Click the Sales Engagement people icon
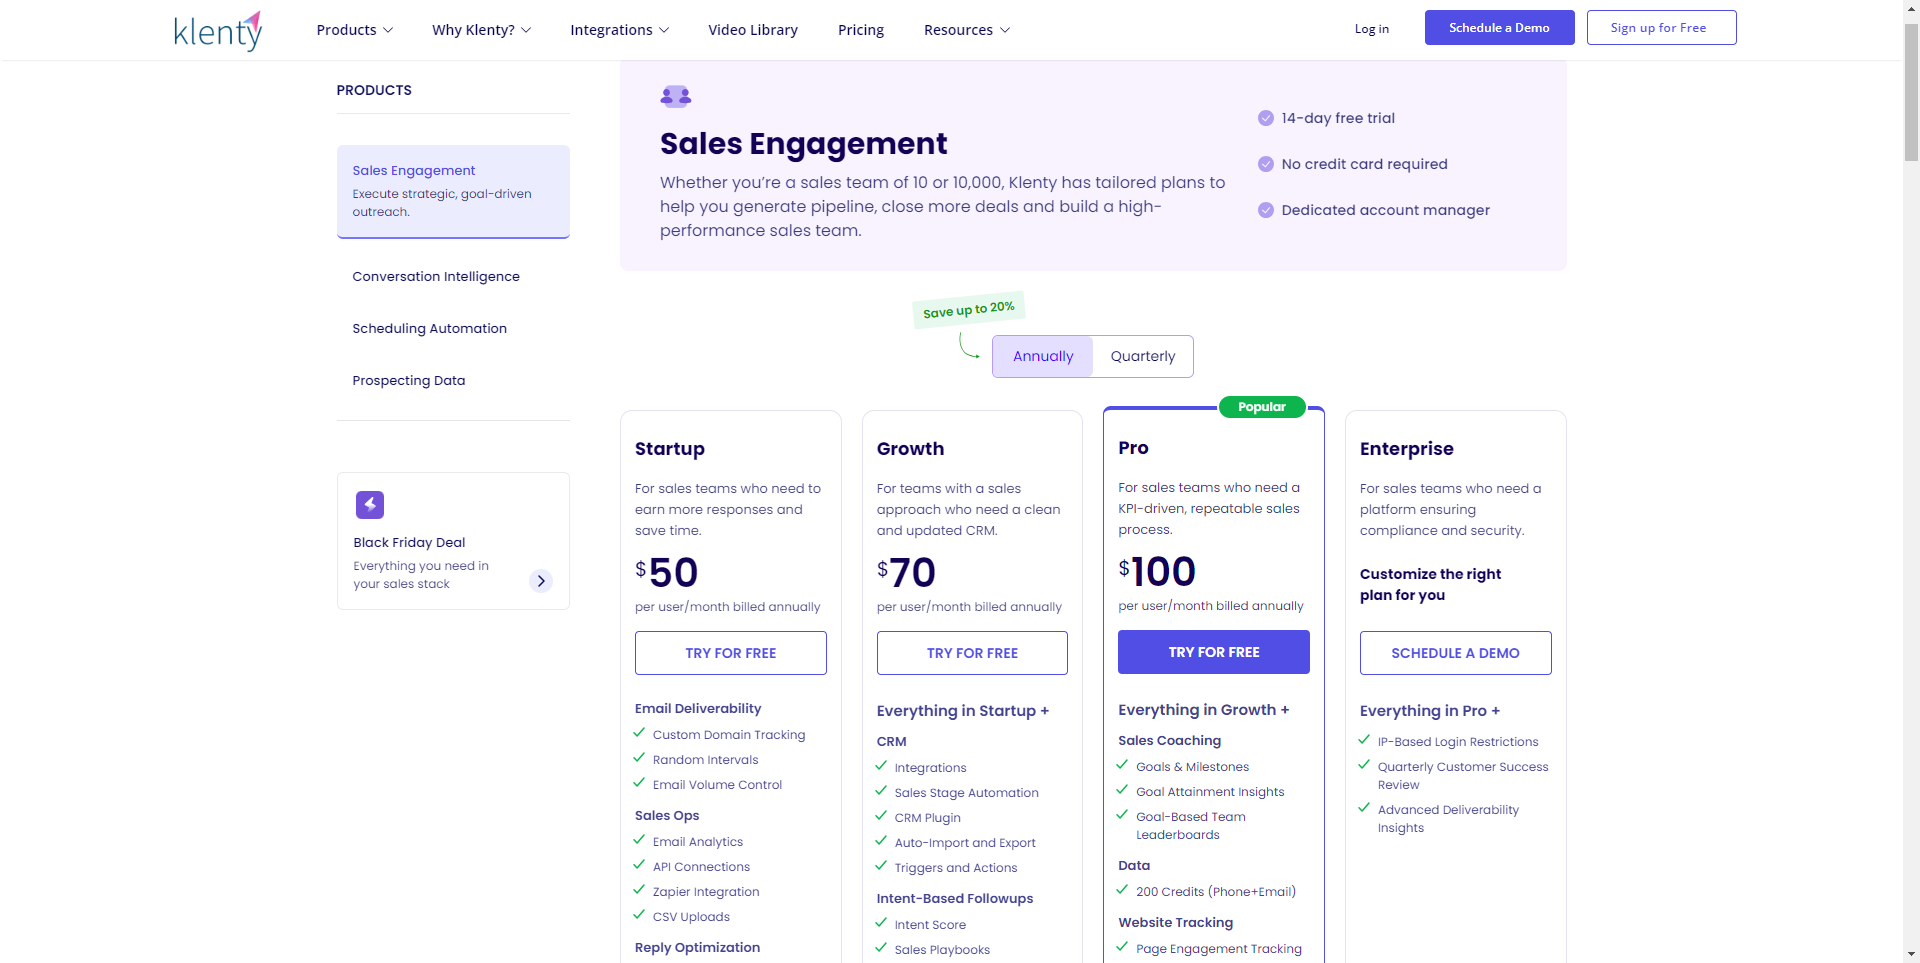Screen dimensions: 1920x963 [x=676, y=96]
